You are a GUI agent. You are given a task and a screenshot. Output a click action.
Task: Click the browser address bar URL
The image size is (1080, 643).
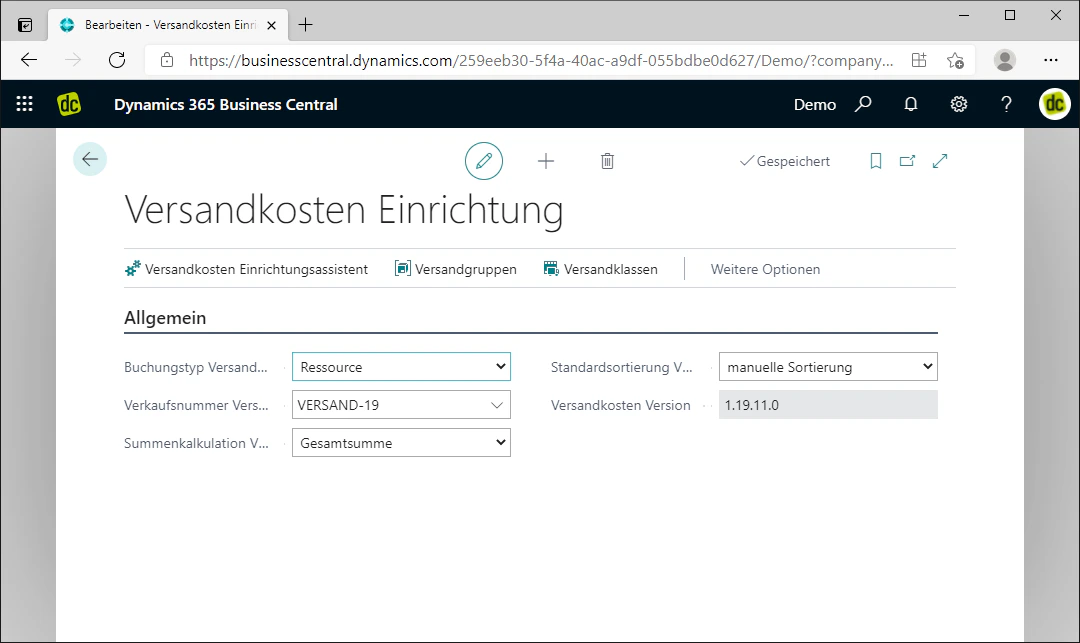(x=541, y=61)
